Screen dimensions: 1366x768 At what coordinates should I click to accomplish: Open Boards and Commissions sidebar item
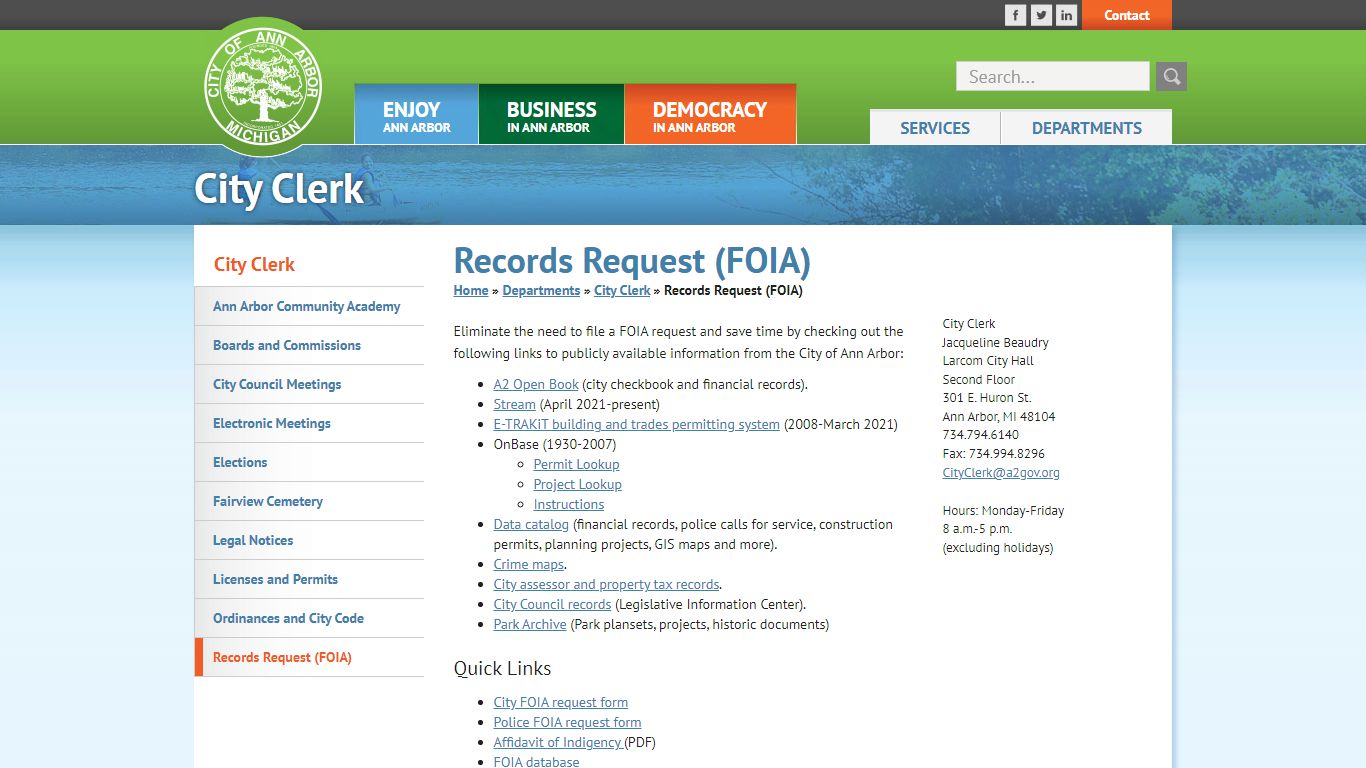(309, 345)
